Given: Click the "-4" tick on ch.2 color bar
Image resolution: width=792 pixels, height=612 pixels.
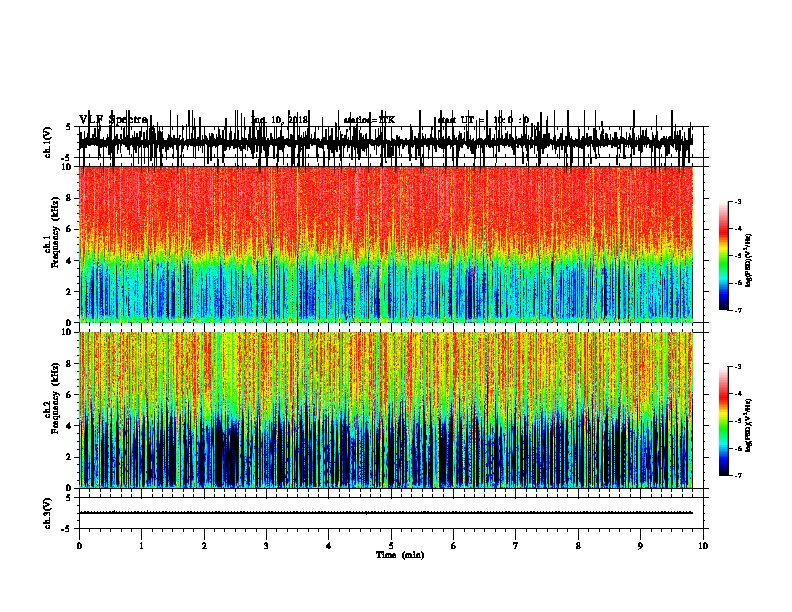Looking at the screenshot, I should [737, 394].
